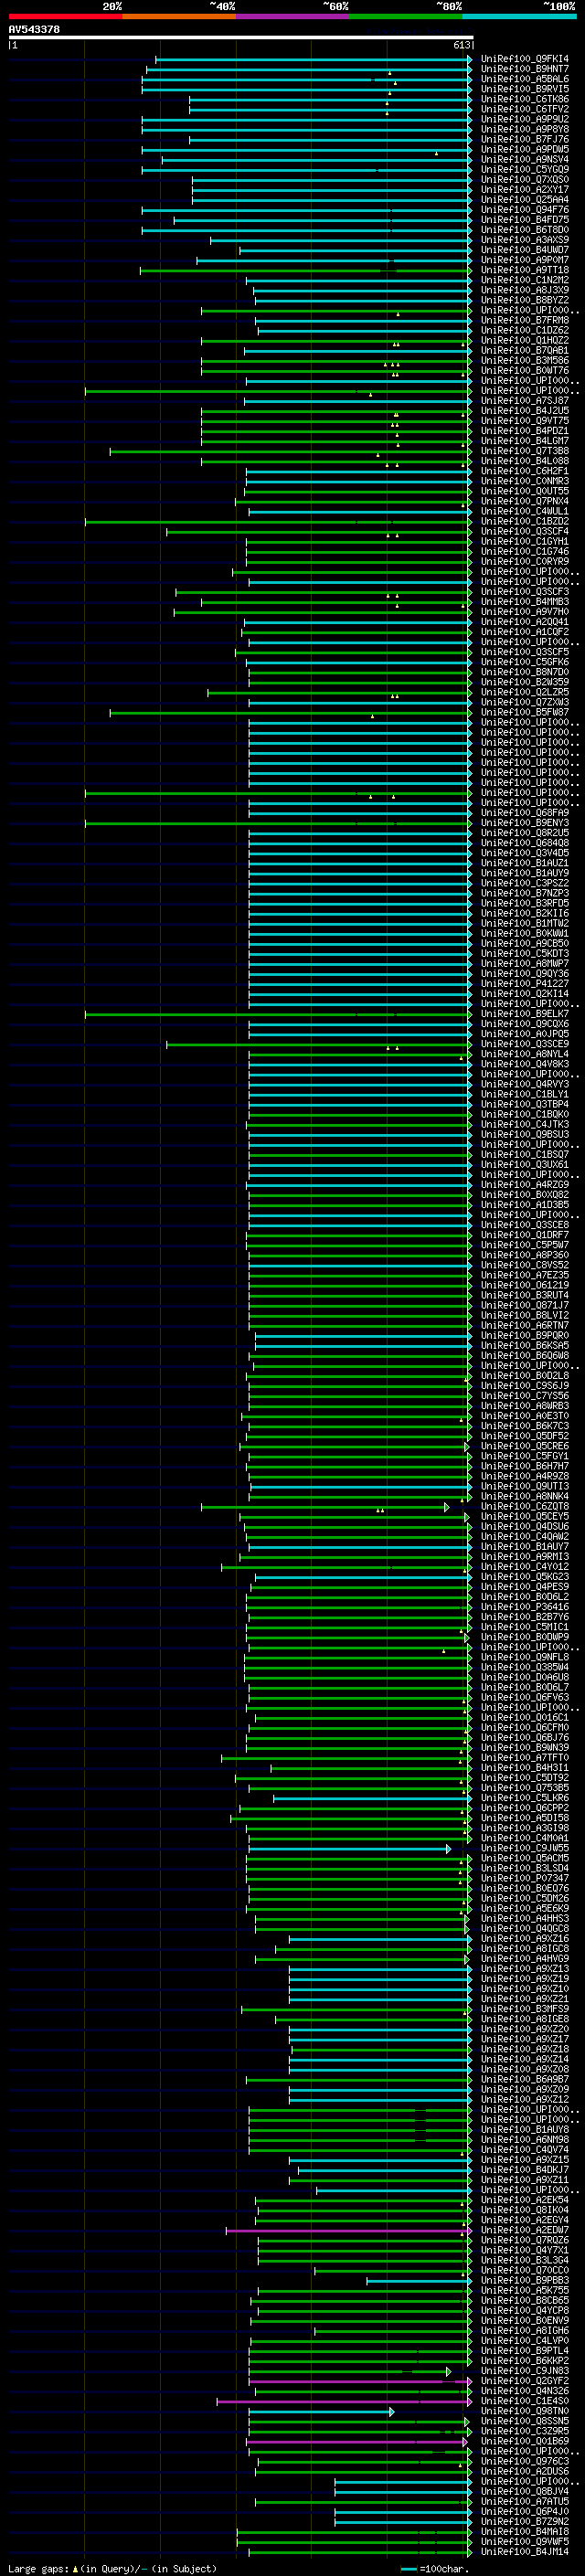The width and height of the screenshot is (585, 2576).
Task: Open the UniRef100_A9V7H0 label
Action: (x=524, y=612)
